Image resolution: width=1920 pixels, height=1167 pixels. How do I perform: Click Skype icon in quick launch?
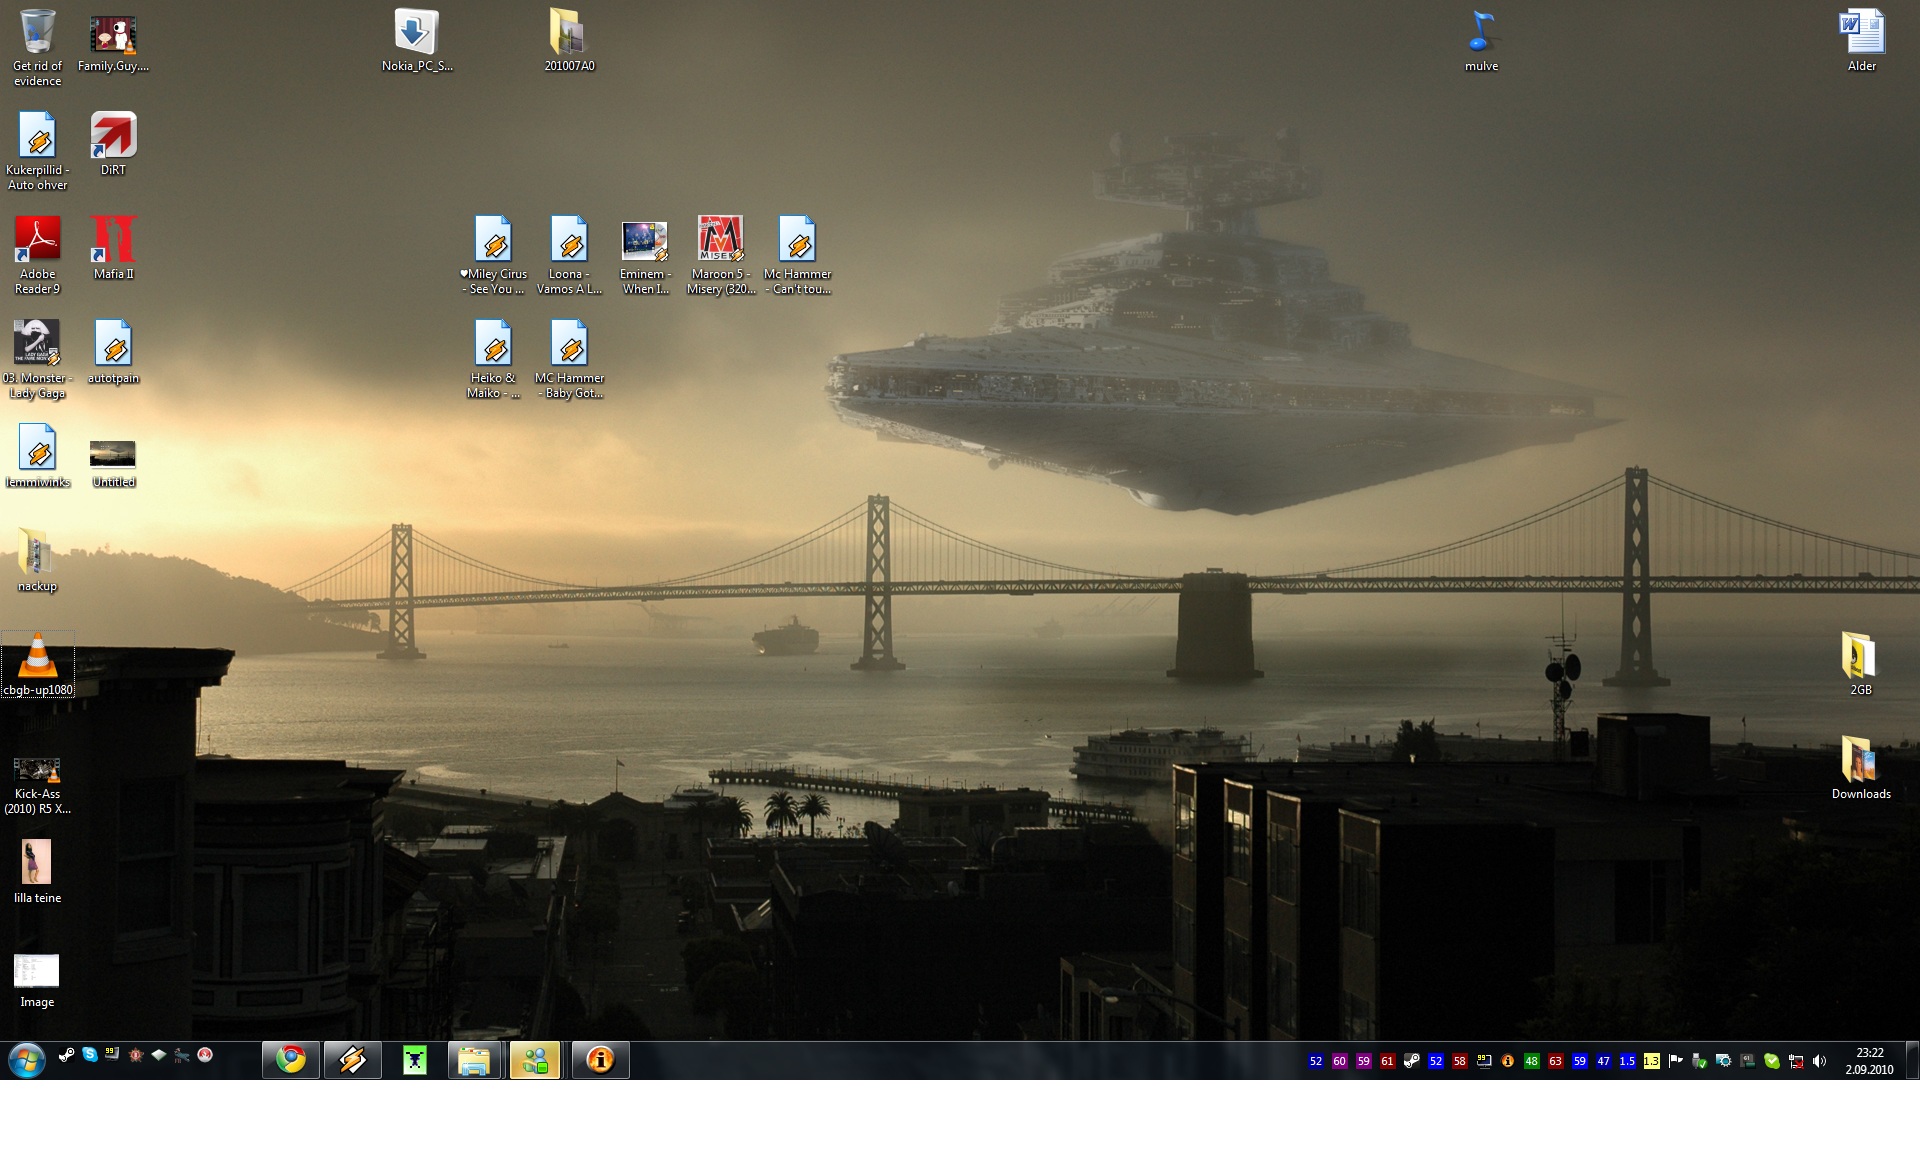pos(90,1054)
